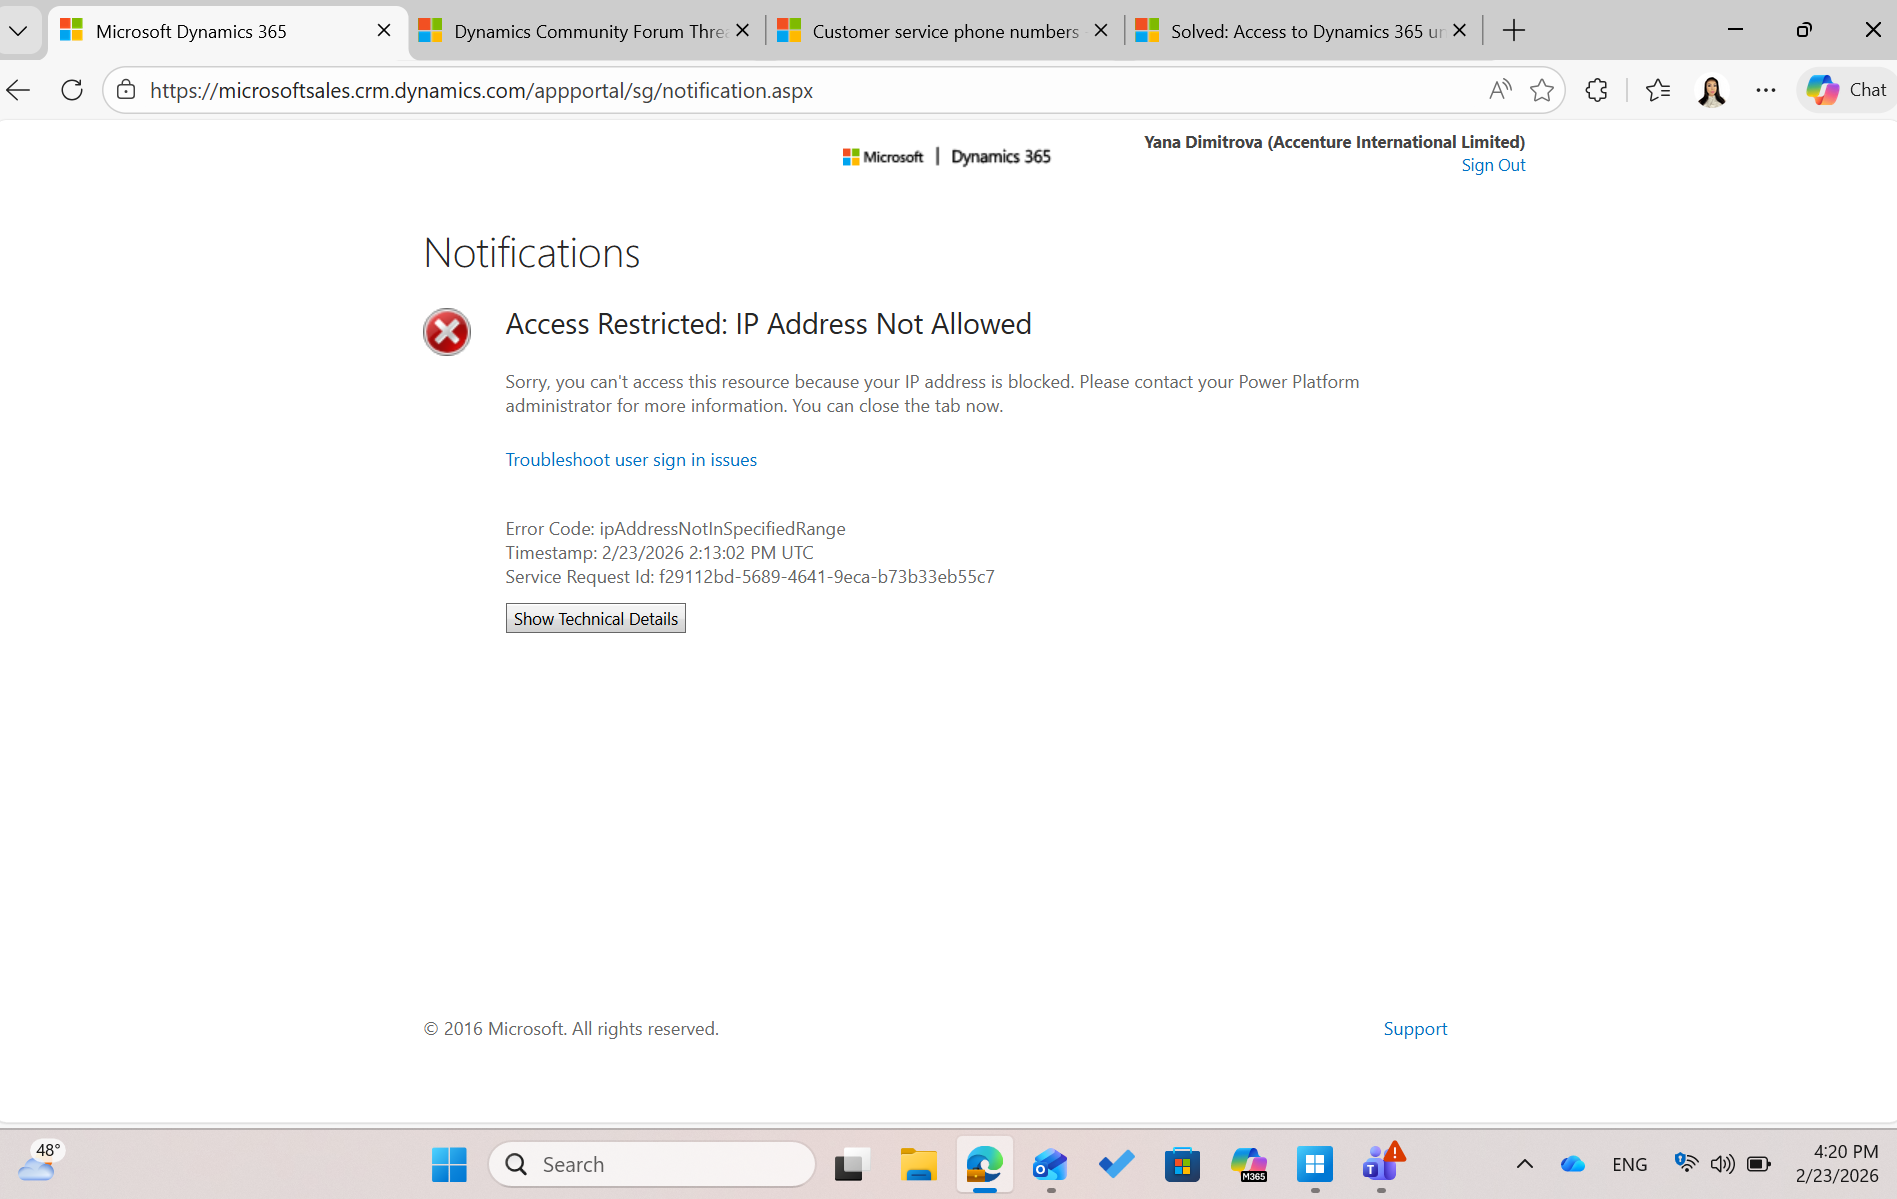The height and width of the screenshot is (1199, 1897).
Task: Open Task View from taskbar
Action: [852, 1164]
